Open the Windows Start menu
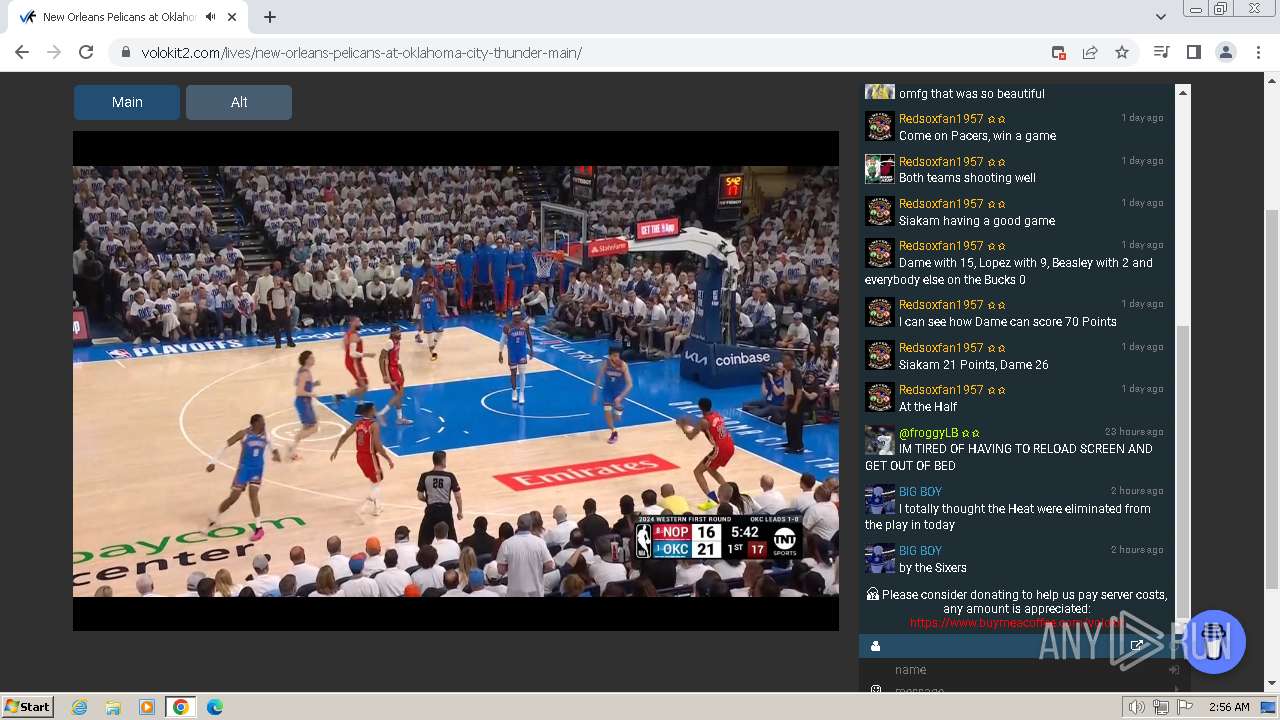The height and width of the screenshot is (720, 1280). (x=27, y=706)
